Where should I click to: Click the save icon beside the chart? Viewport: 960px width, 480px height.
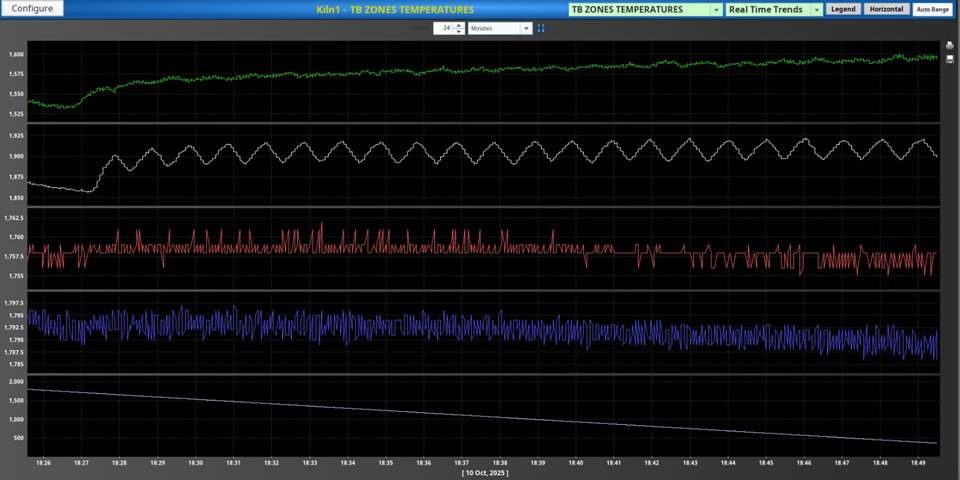pos(950,59)
